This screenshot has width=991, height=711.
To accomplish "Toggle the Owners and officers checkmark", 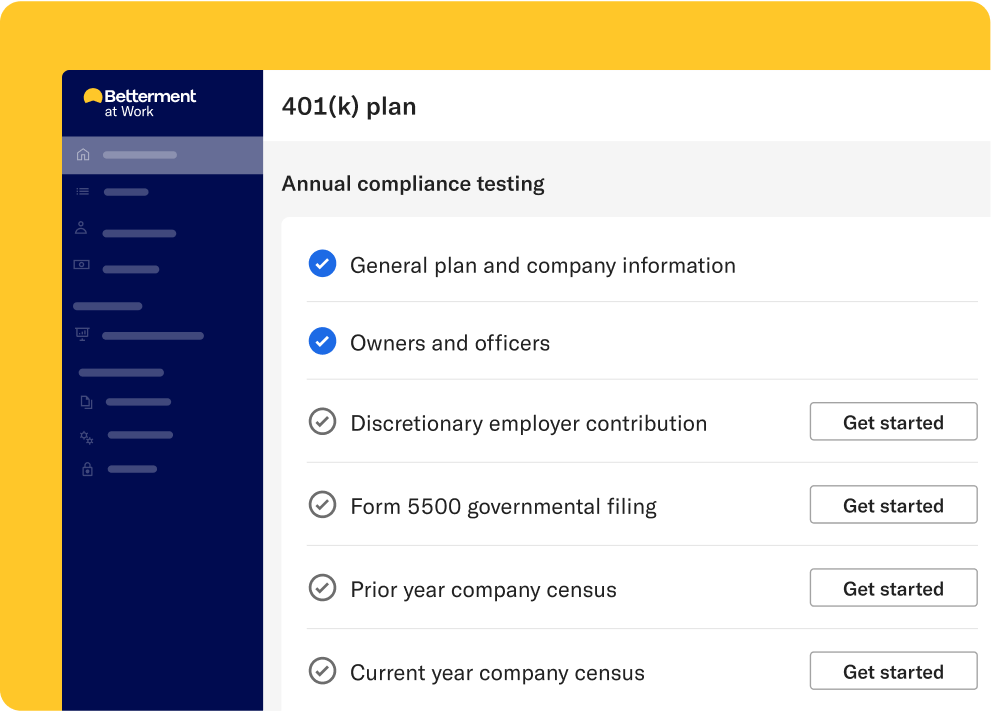I will click(x=322, y=342).
